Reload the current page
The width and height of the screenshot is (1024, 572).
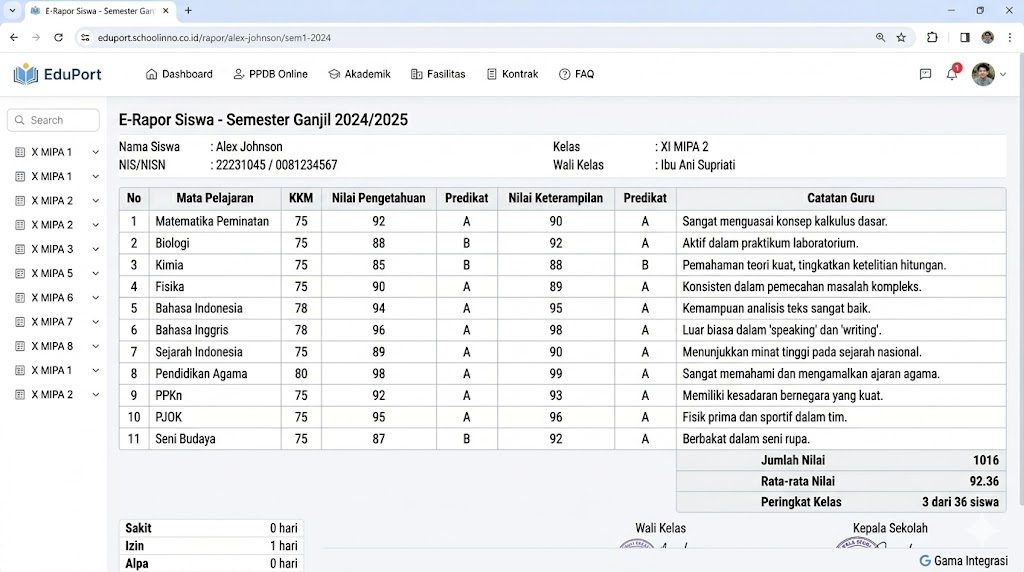58,38
